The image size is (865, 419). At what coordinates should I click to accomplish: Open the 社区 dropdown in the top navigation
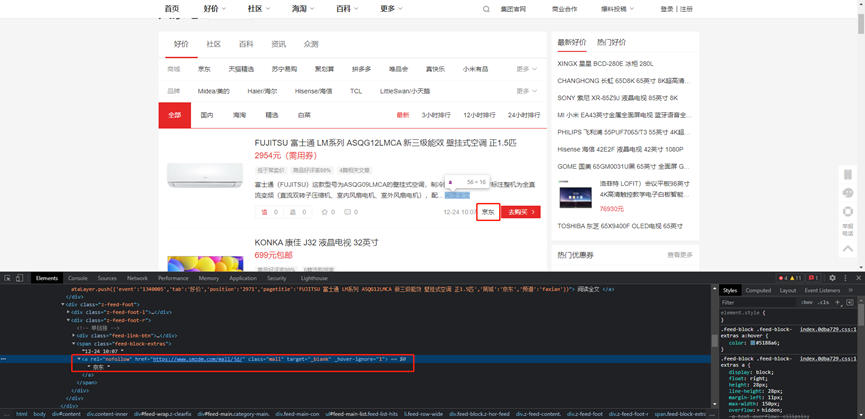(x=259, y=9)
